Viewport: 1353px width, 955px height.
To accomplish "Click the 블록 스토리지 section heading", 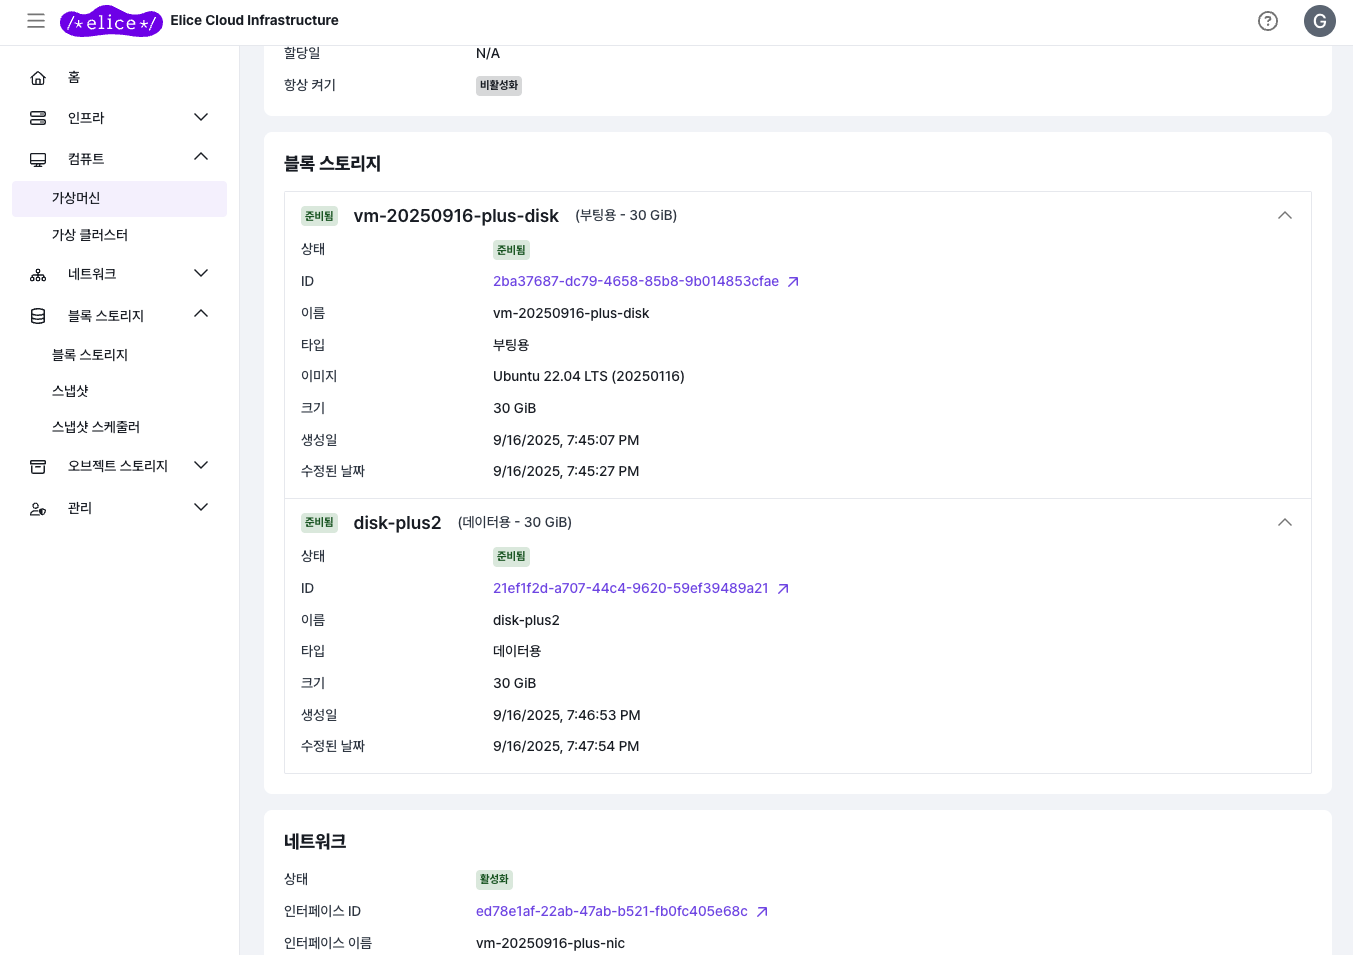I will tap(332, 164).
